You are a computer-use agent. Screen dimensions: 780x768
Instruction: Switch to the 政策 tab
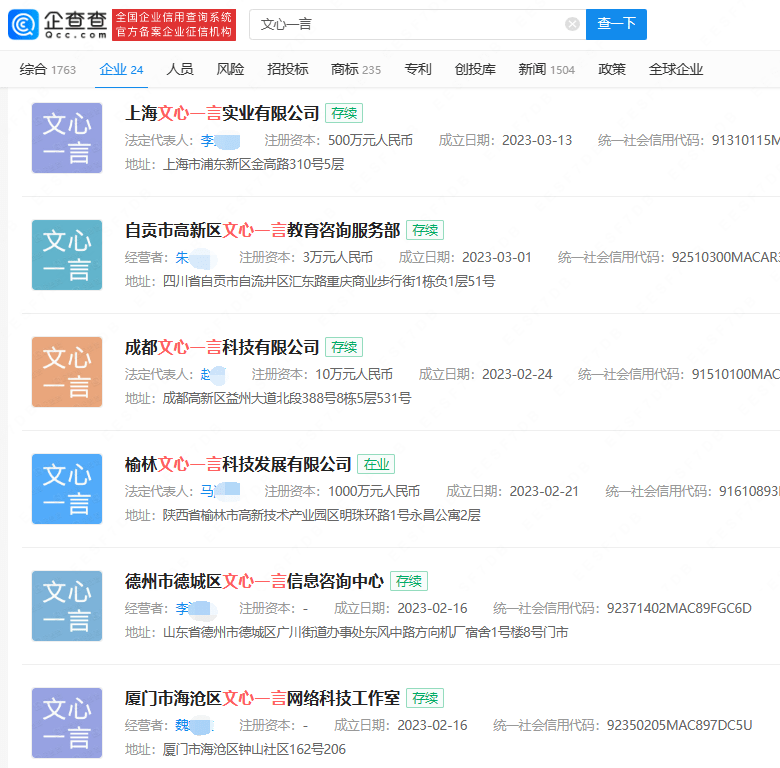[611, 69]
